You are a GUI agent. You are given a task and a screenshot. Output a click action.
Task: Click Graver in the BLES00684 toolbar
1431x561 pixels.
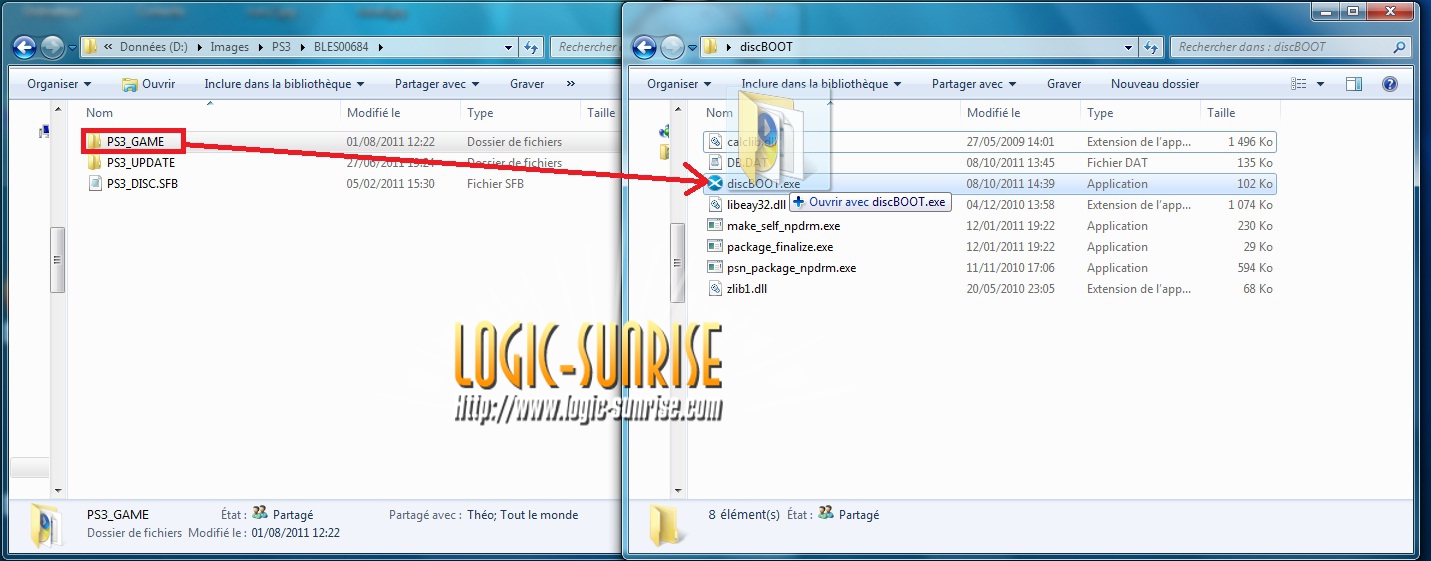click(527, 84)
